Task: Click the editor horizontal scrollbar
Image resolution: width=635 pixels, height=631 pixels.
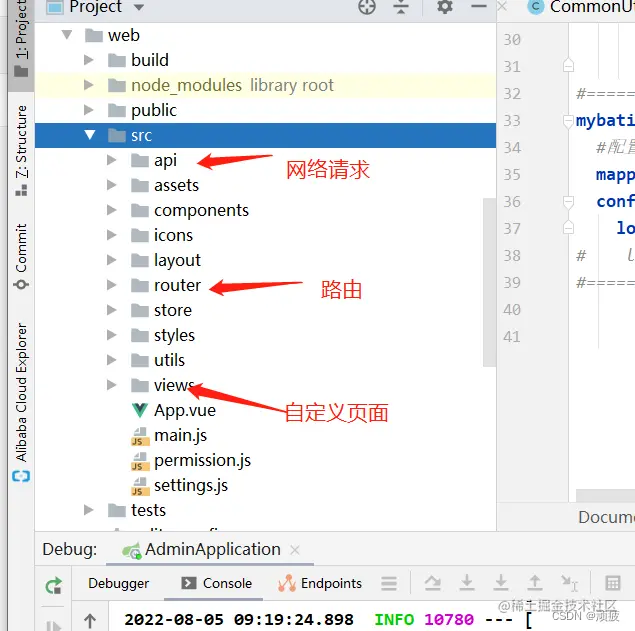Action: 605,496
